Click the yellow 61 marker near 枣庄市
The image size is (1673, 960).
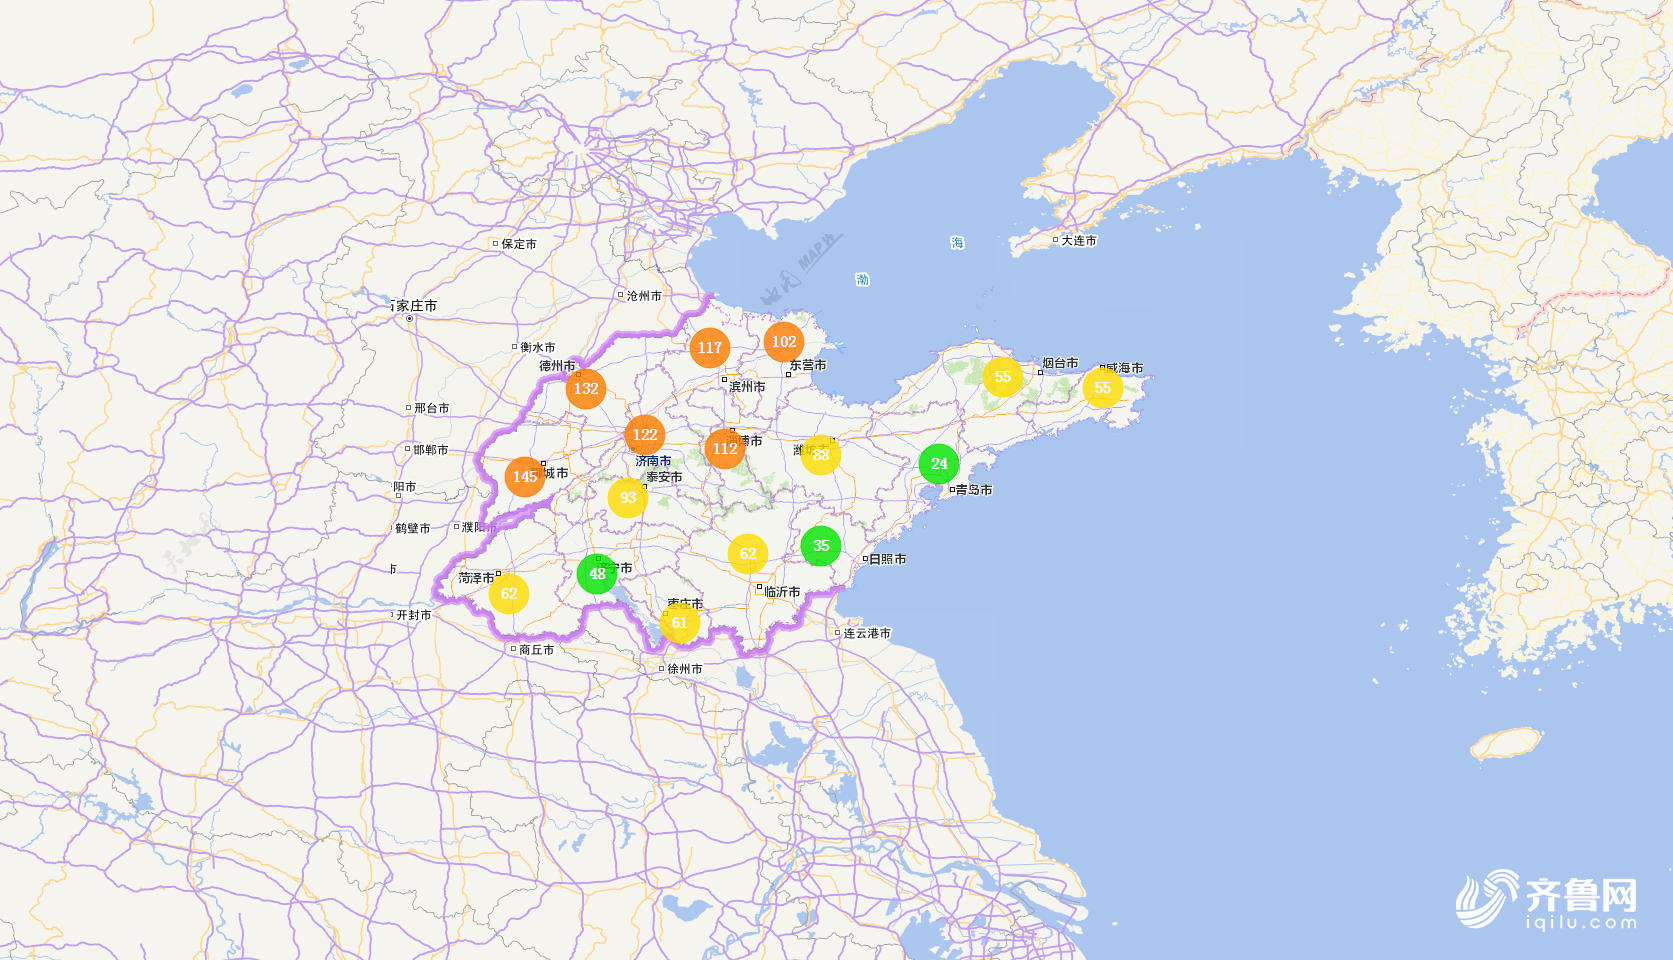tap(680, 623)
